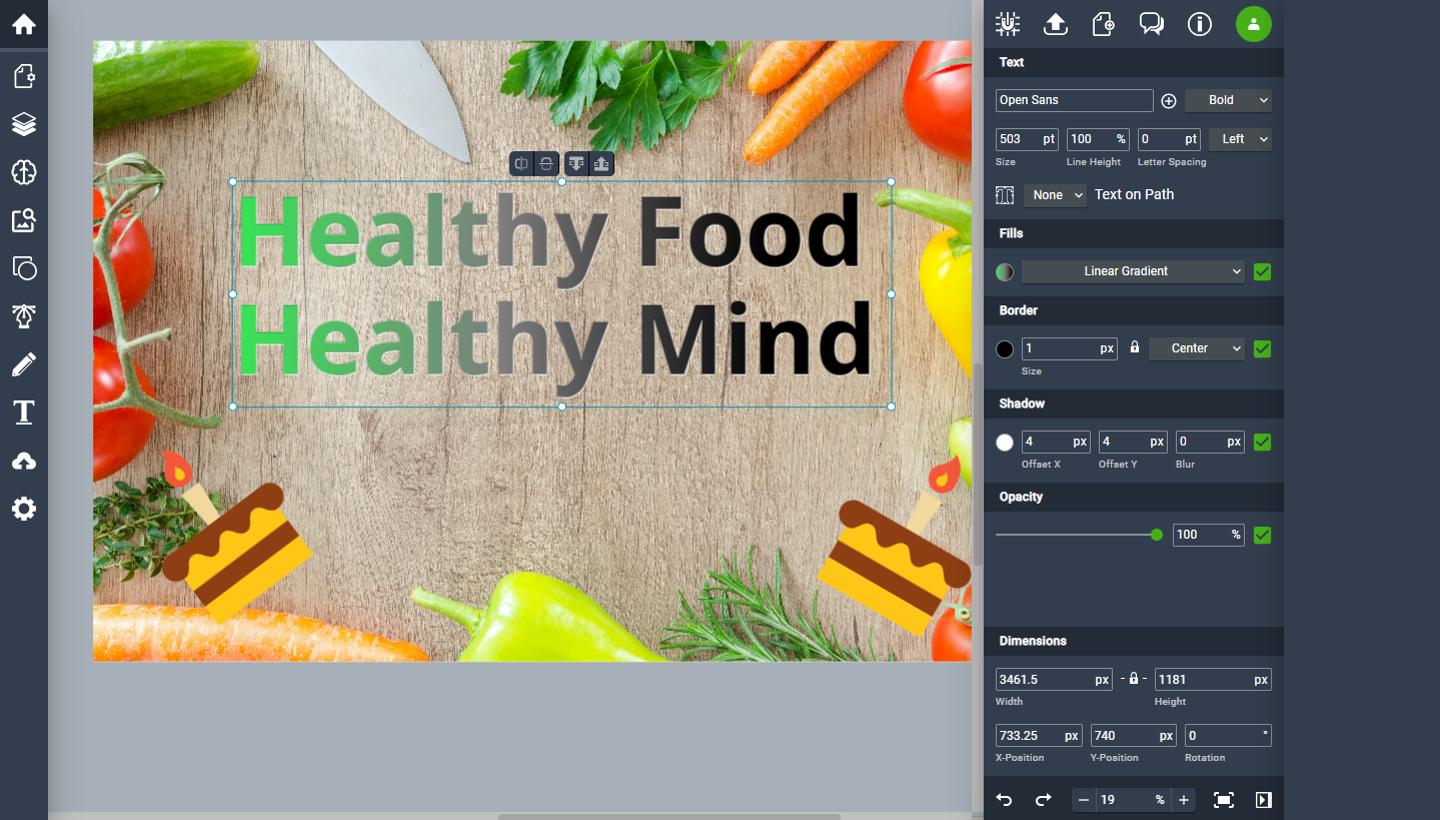Open the cloud upload icon
The width and height of the screenshot is (1440, 820).
(x=24, y=461)
